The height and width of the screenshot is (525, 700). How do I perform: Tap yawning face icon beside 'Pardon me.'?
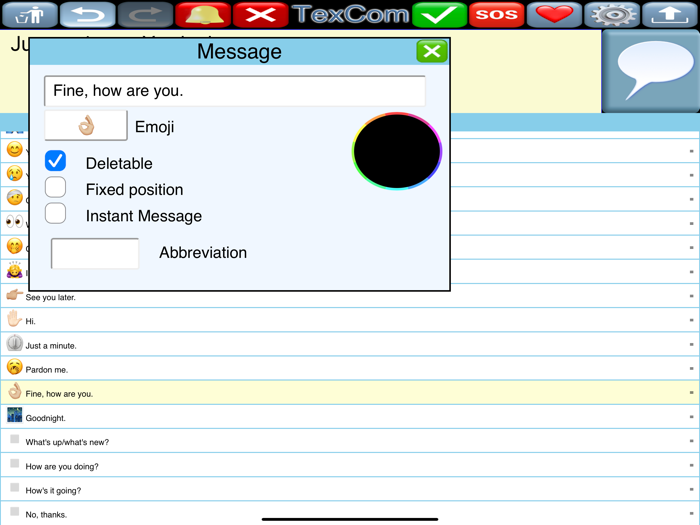coord(15,367)
